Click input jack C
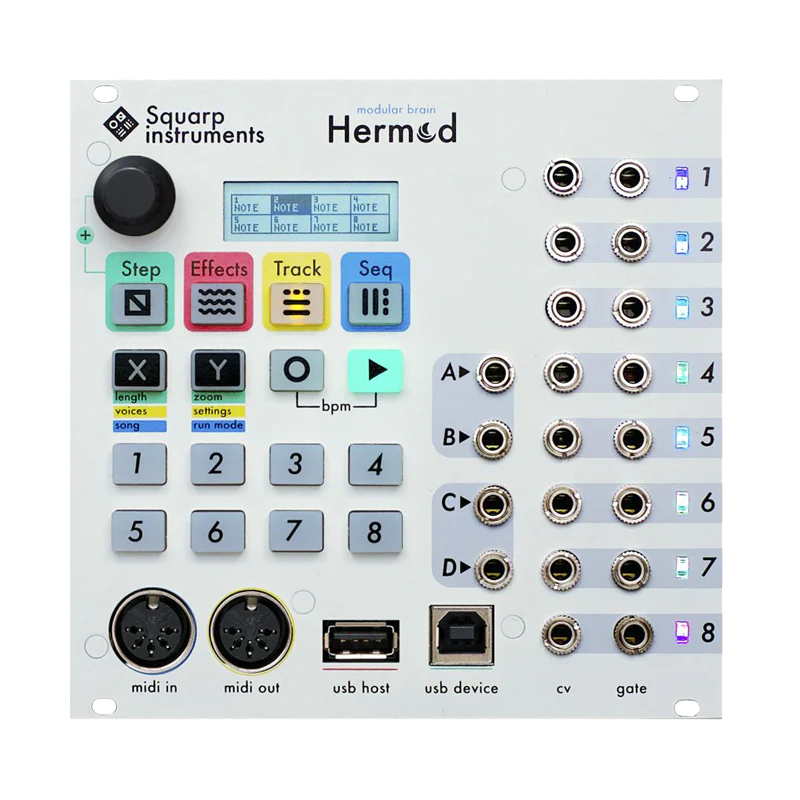 click(493, 504)
